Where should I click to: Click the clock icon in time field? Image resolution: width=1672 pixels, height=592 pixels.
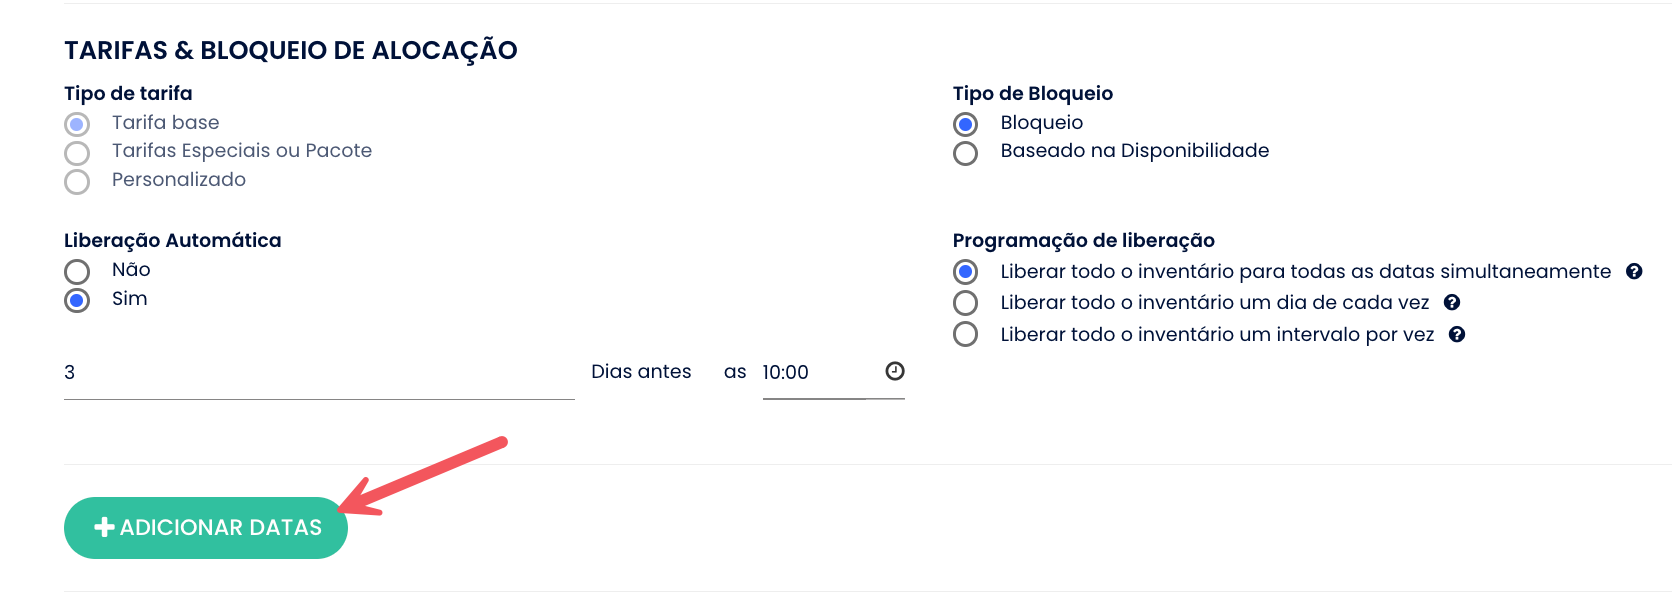coord(895,371)
